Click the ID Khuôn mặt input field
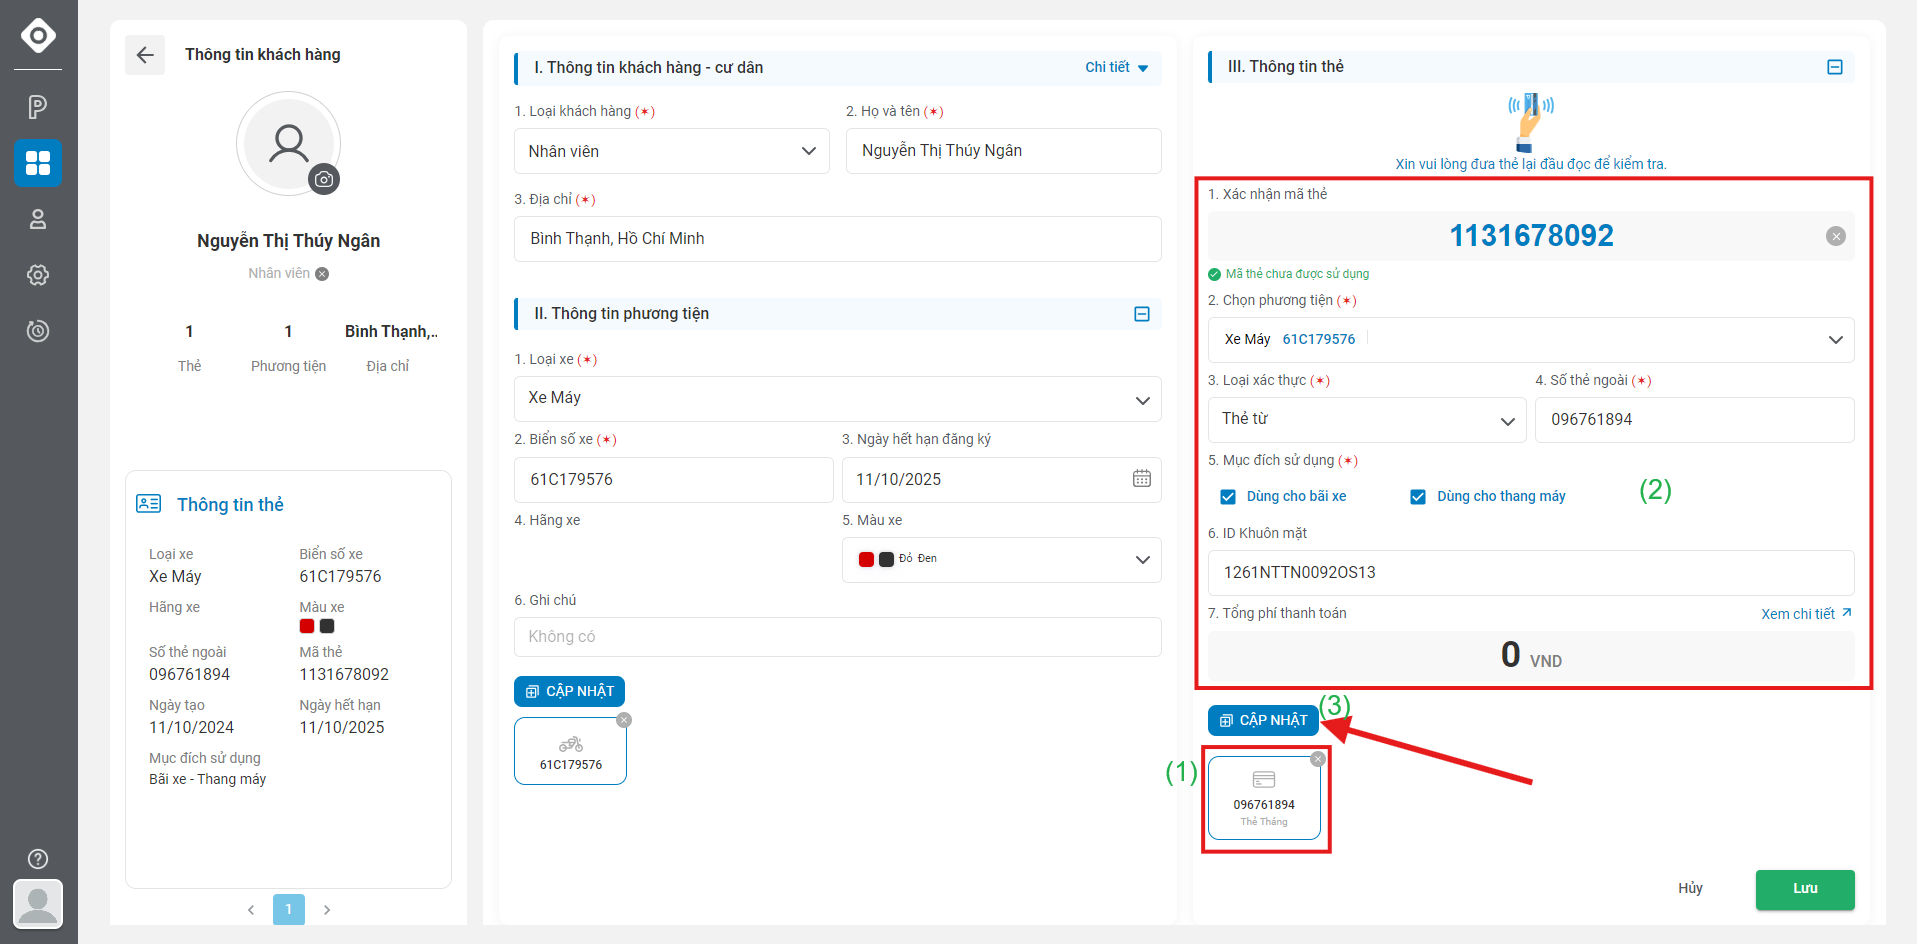This screenshot has height=944, width=1917. pyautogui.click(x=1531, y=573)
